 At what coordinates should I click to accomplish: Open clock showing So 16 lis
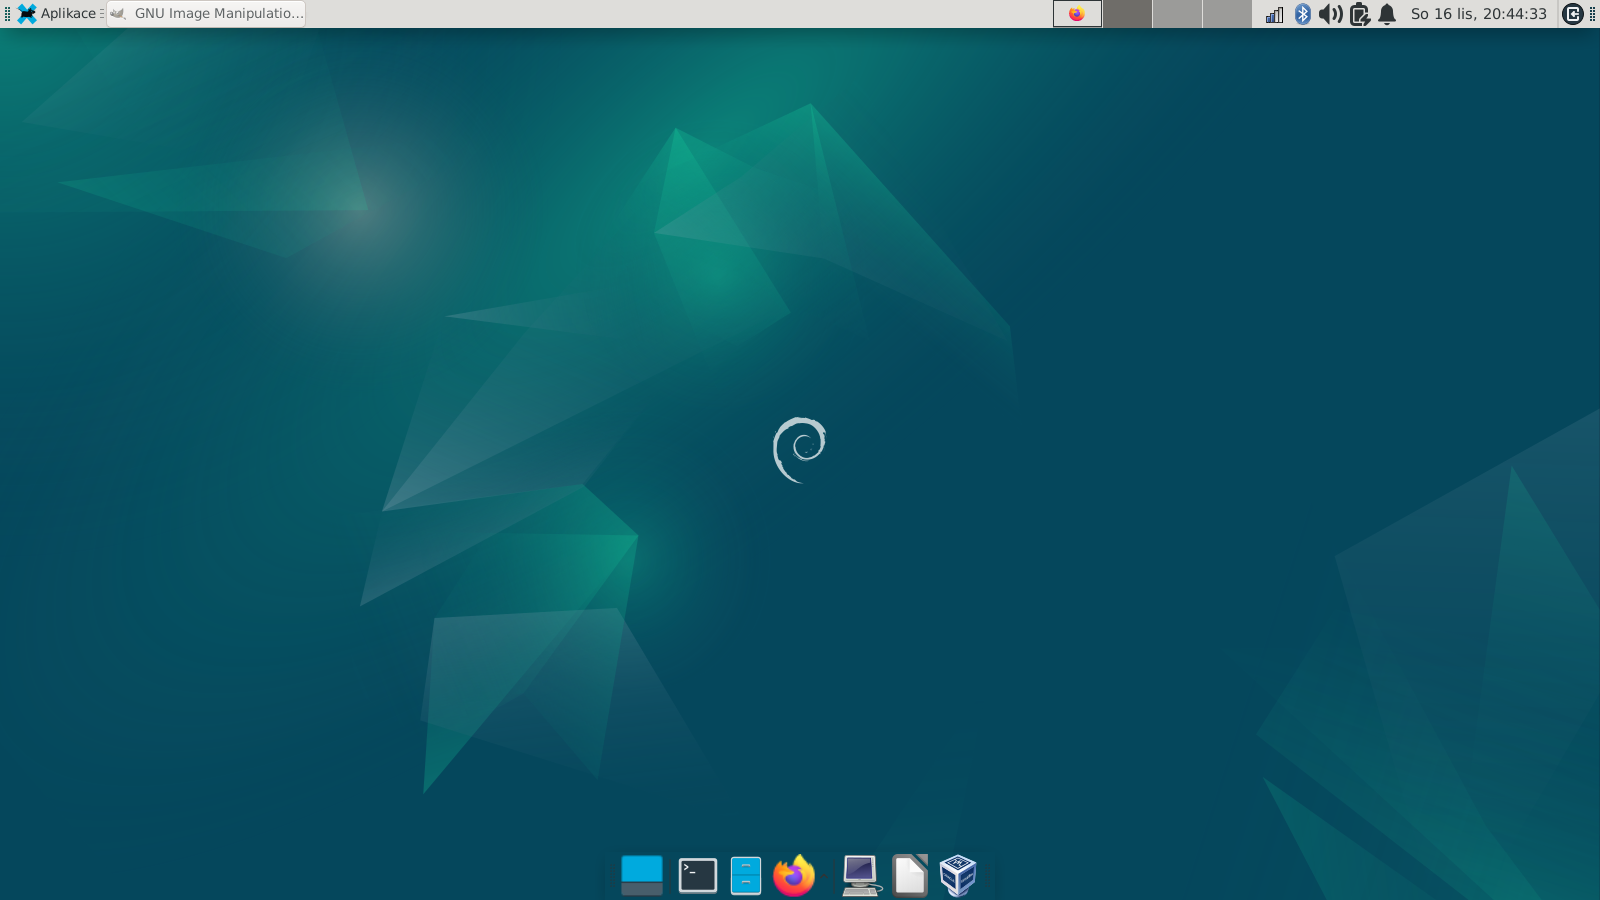(1478, 14)
